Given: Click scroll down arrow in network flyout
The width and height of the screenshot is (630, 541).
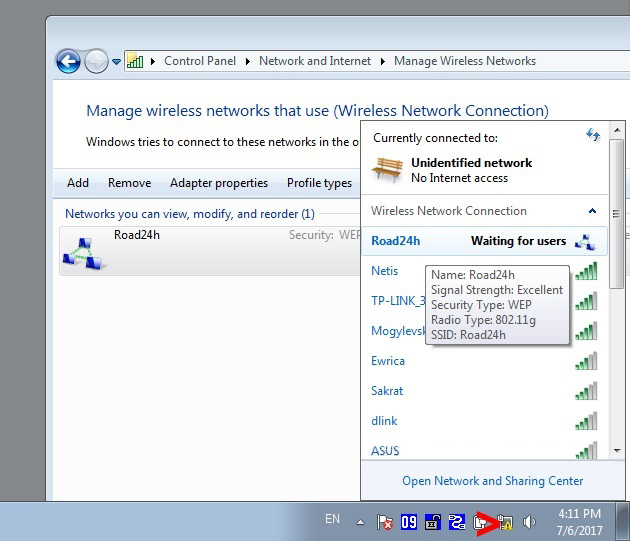Looking at the screenshot, I should click(617, 451).
